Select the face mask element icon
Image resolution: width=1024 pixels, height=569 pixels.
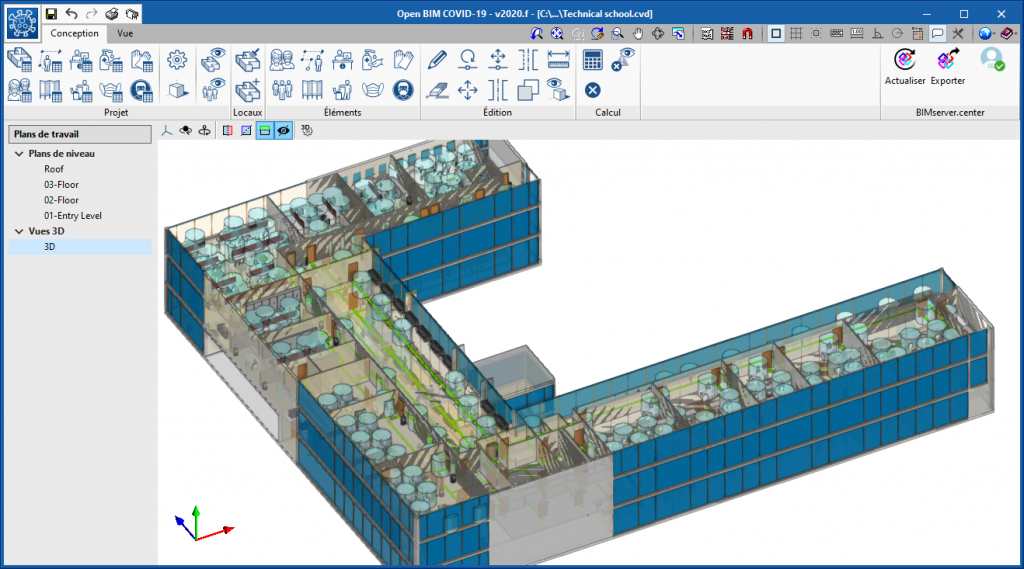[372, 91]
